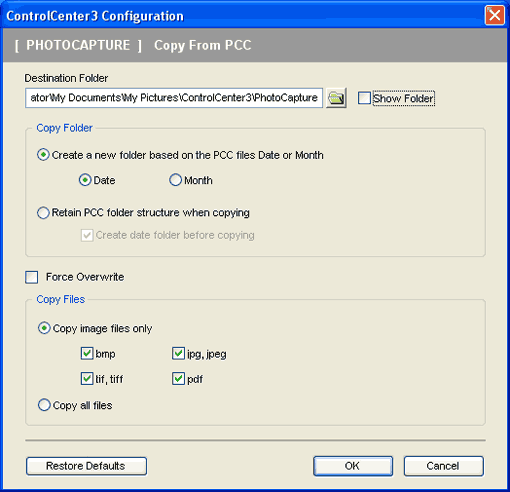Screen dimensions: 510x492
Task: Uncheck the jpg, jpeg file type
Action: click(x=178, y=353)
